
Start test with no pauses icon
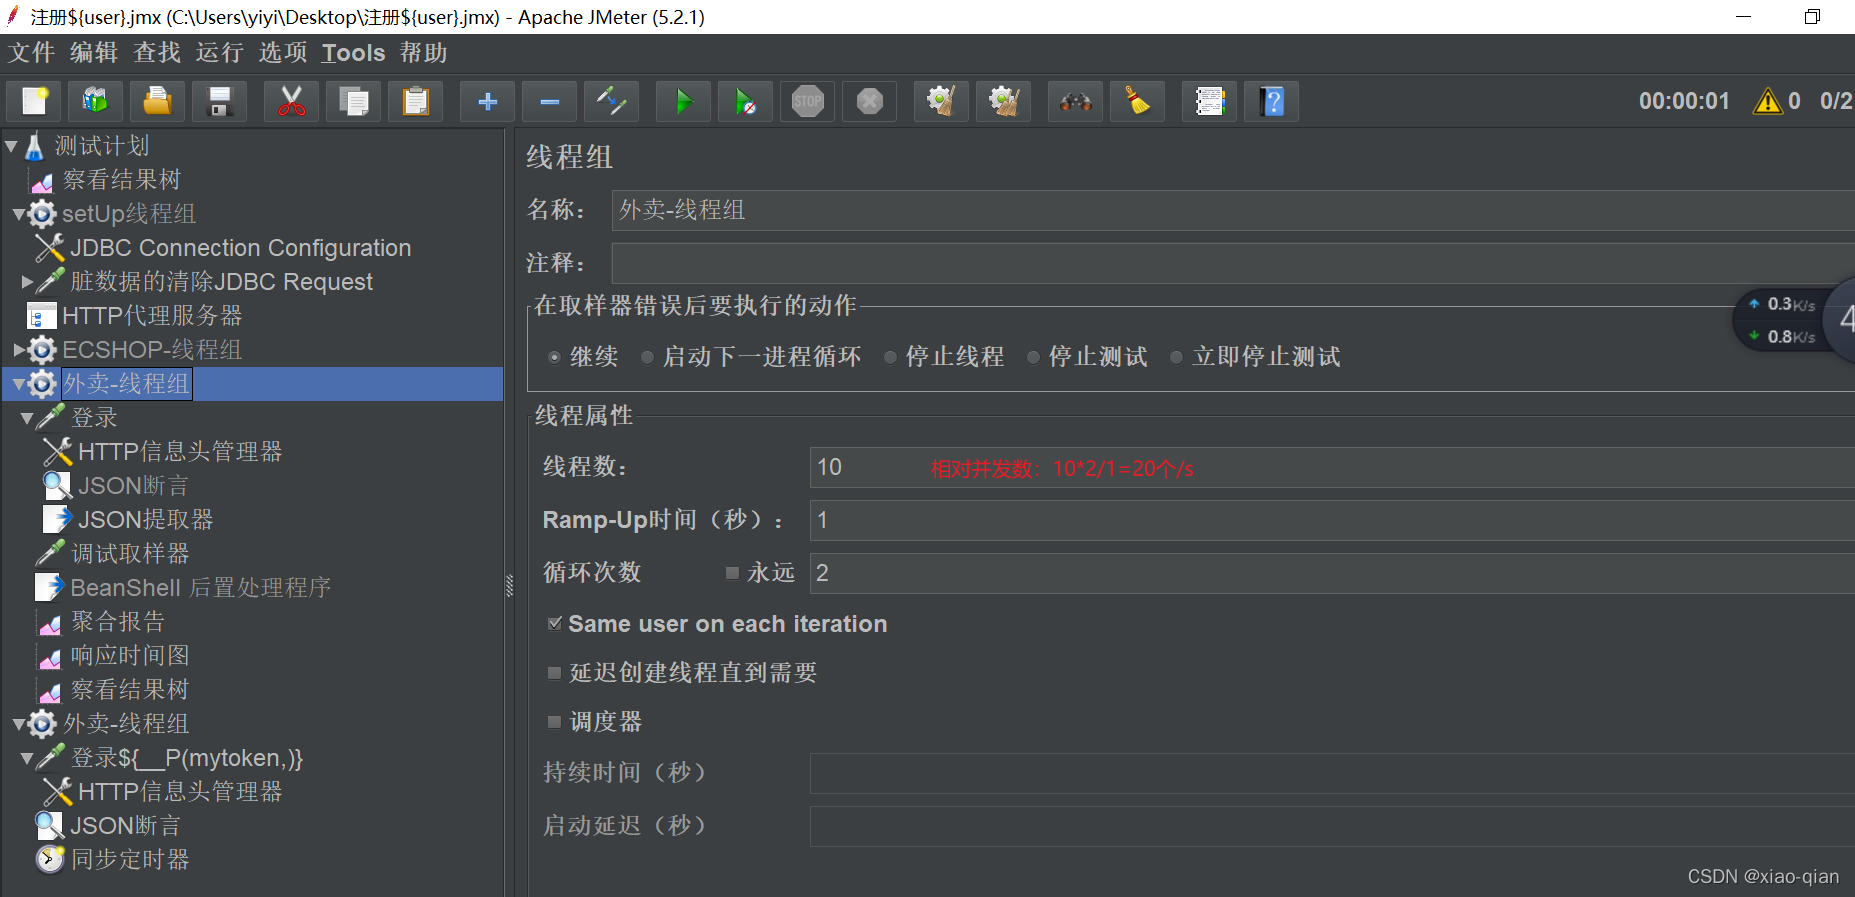(x=745, y=101)
